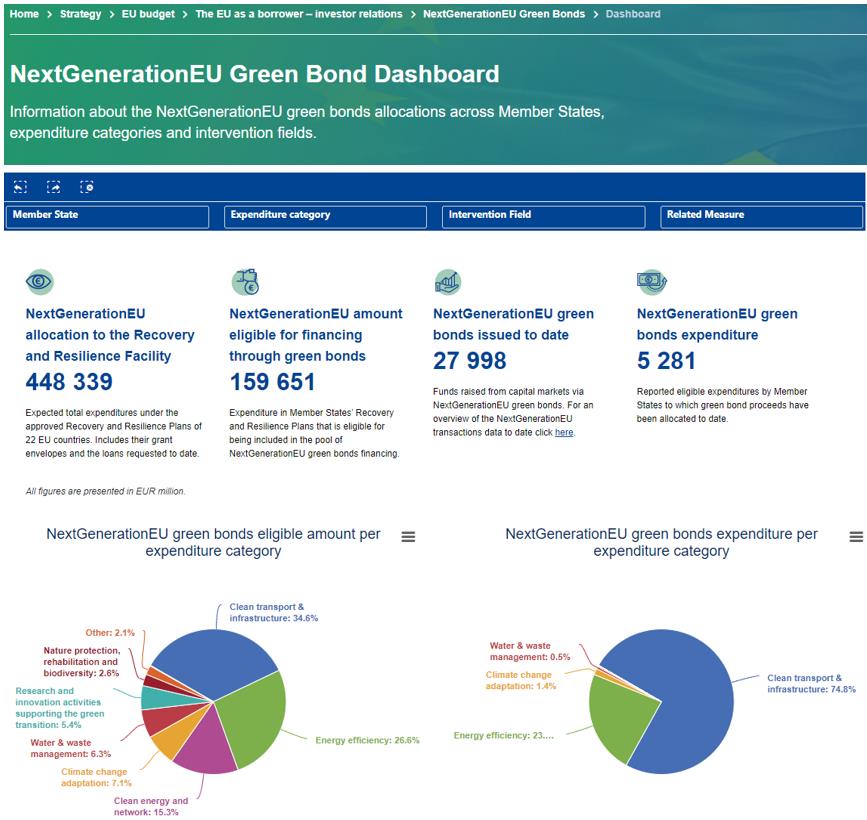Open the hamburger menu of expenditure chart
Image resolution: width=867 pixels, height=820 pixels.
click(x=856, y=536)
